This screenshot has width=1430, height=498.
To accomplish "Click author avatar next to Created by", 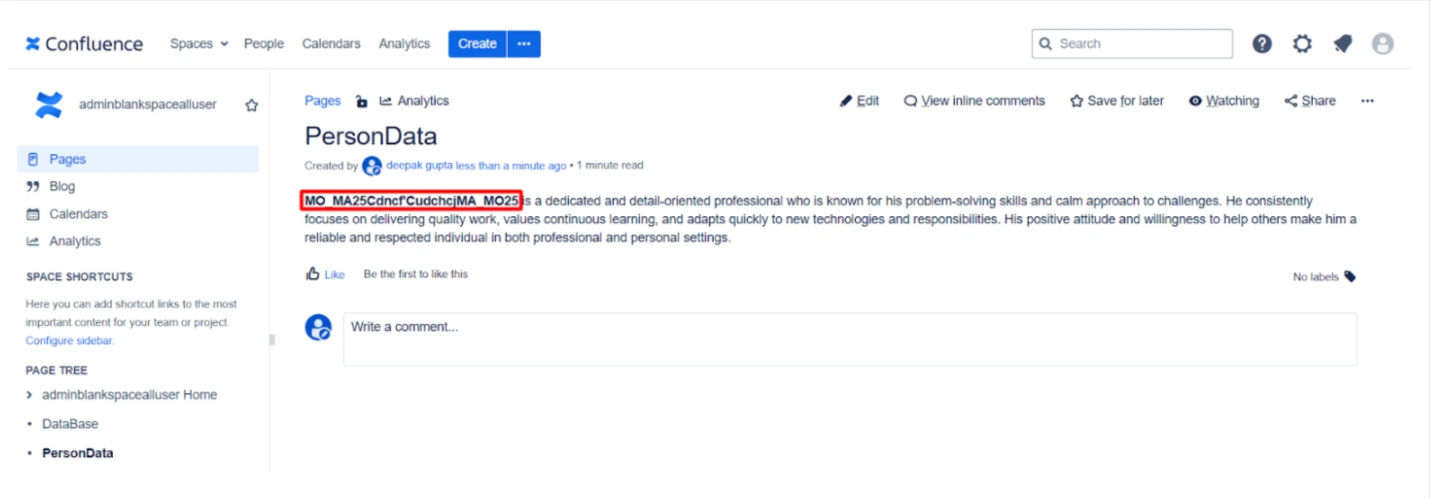I will pyautogui.click(x=372, y=166).
